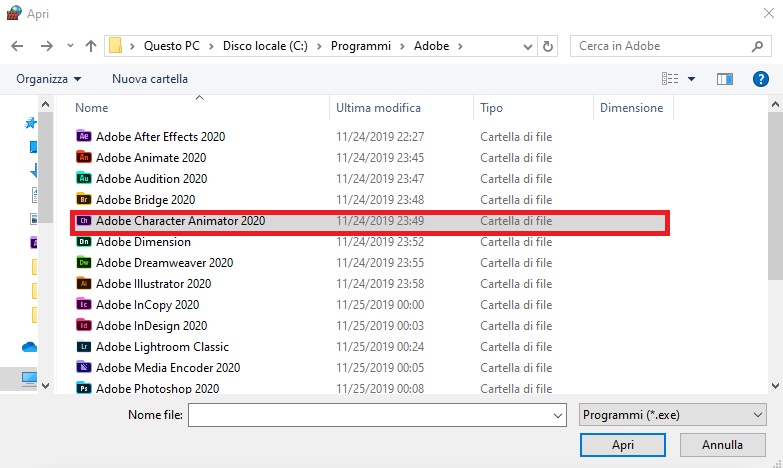Click the Adobe Media Encoder 2020 folder icon
The height and width of the screenshot is (468, 783).
tap(83, 367)
